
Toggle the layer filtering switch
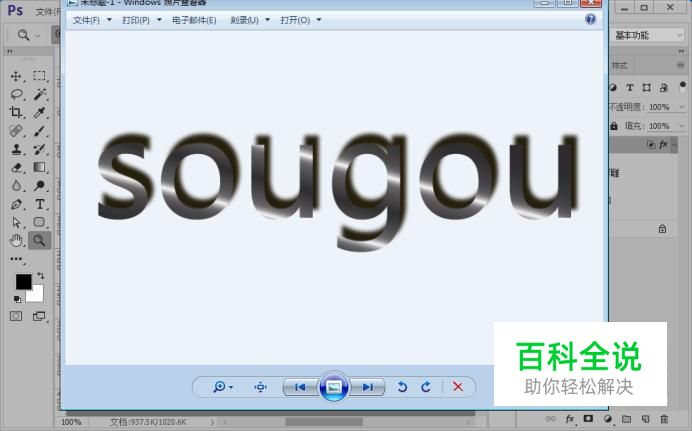tap(682, 86)
